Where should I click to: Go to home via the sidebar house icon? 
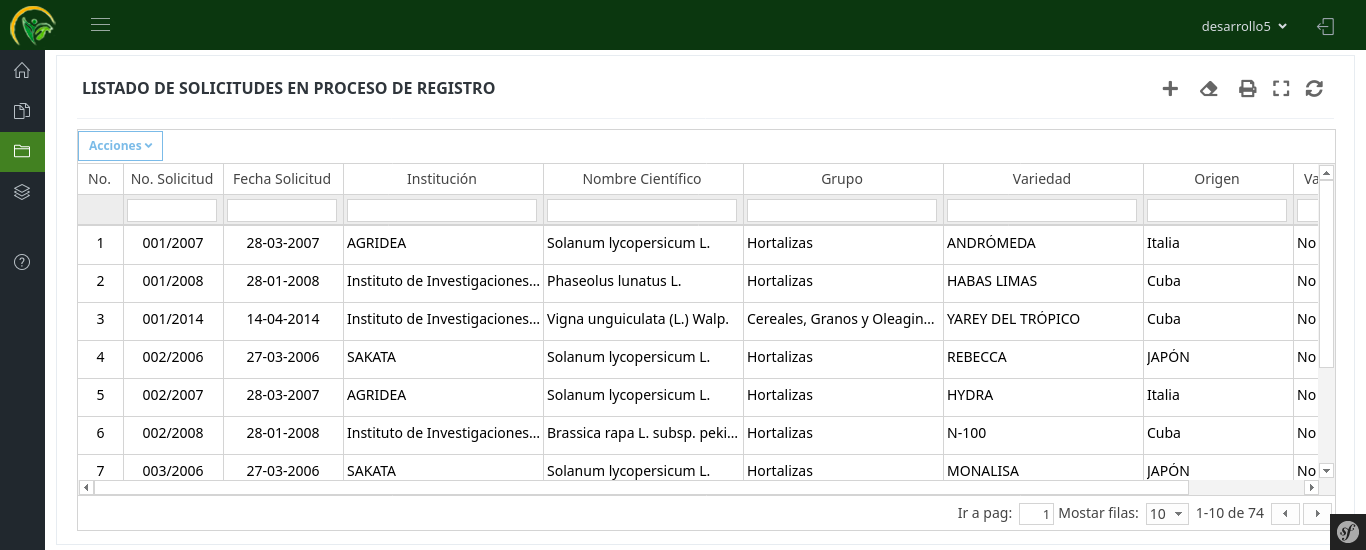point(22,70)
